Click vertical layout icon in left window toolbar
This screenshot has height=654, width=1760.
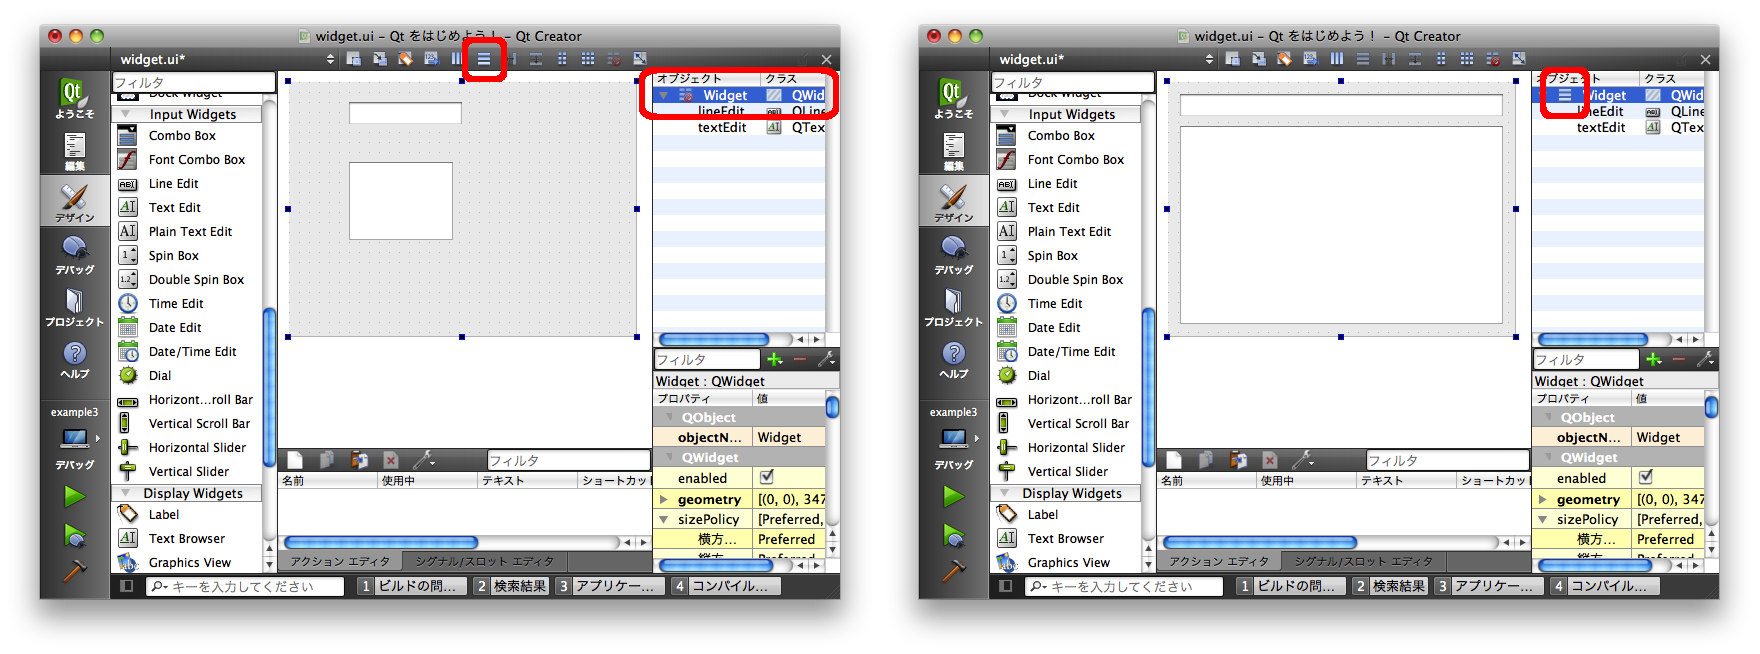[484, 59]
